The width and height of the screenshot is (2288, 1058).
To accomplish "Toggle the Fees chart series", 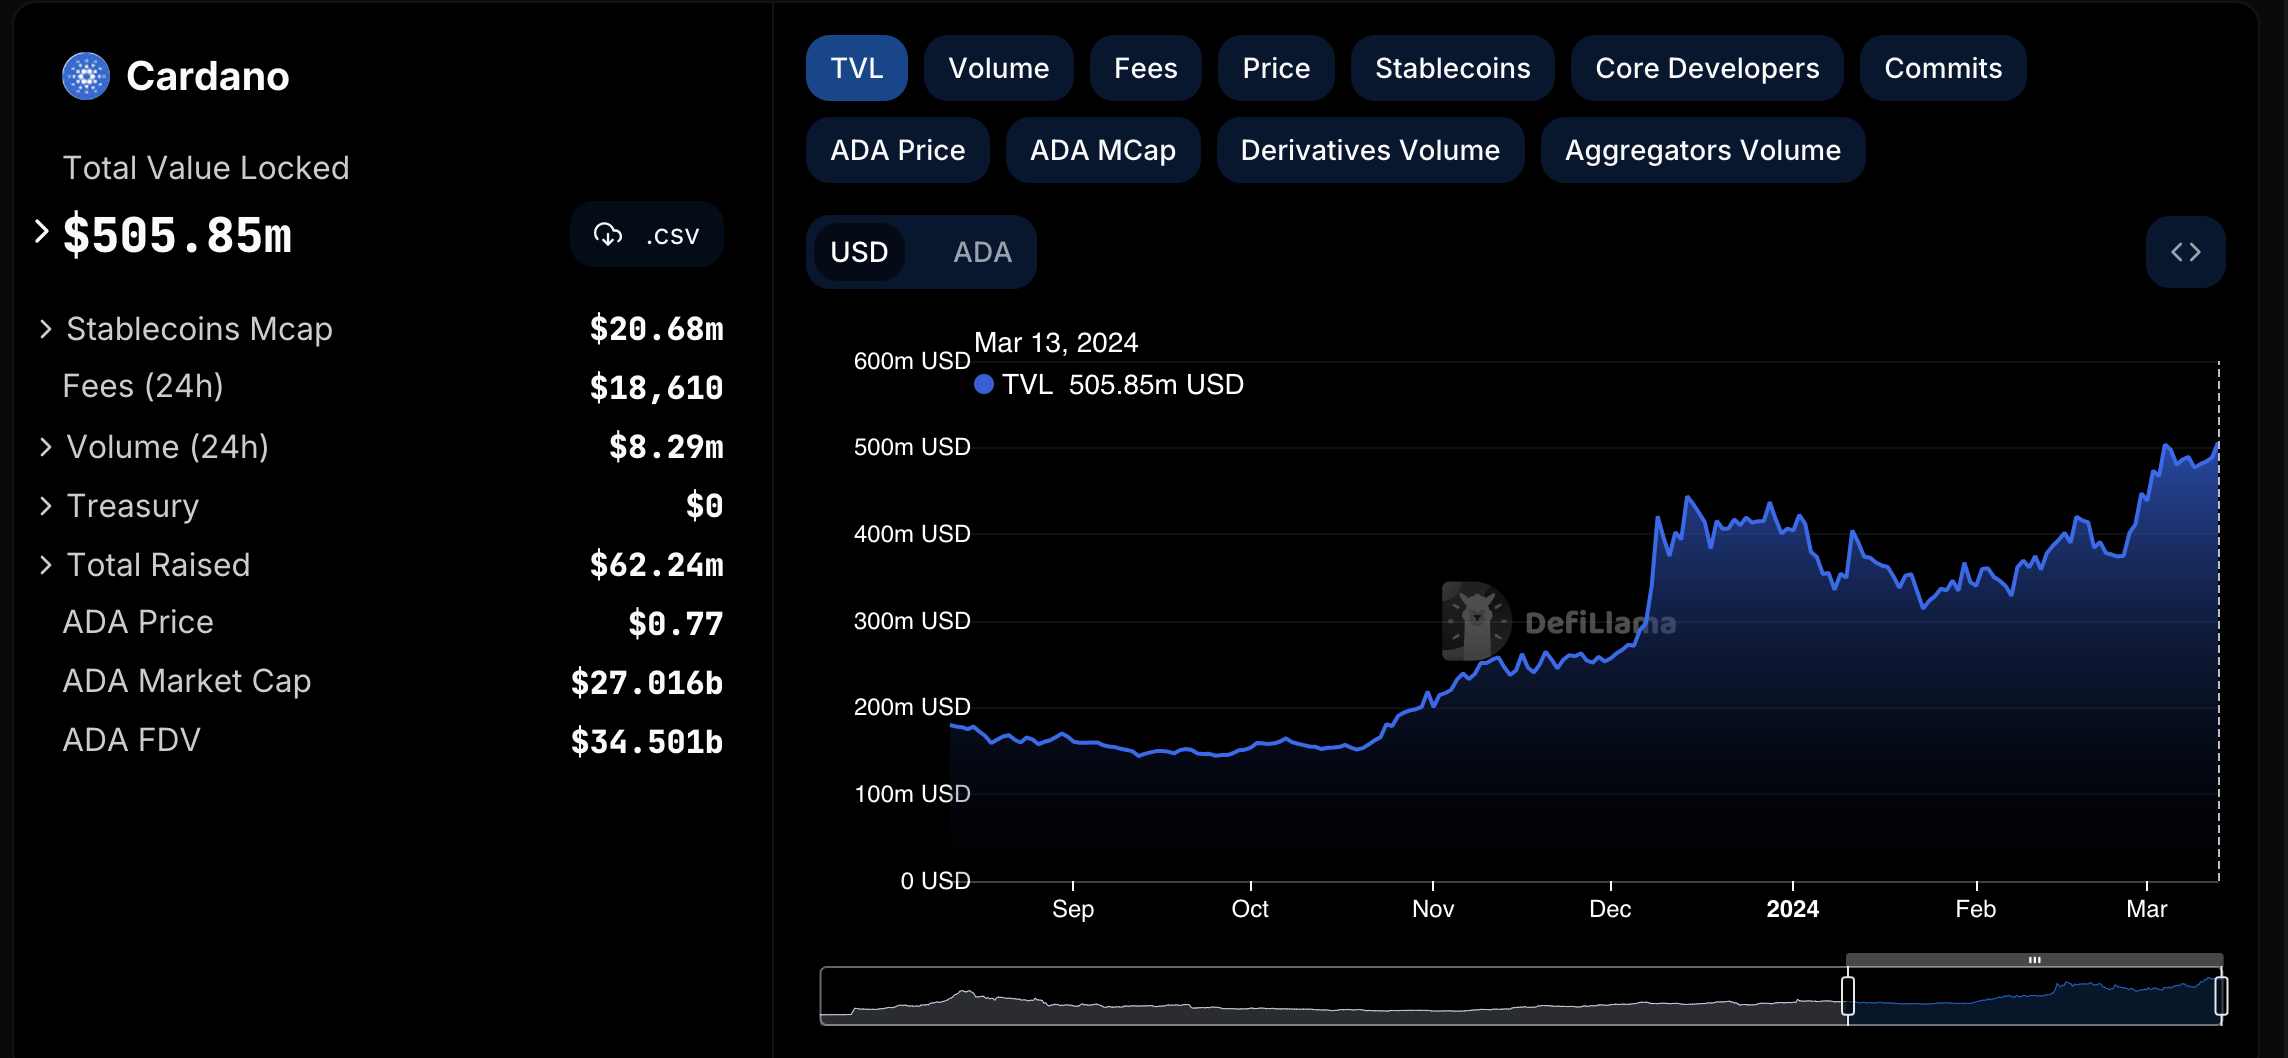I will 1146,68.
